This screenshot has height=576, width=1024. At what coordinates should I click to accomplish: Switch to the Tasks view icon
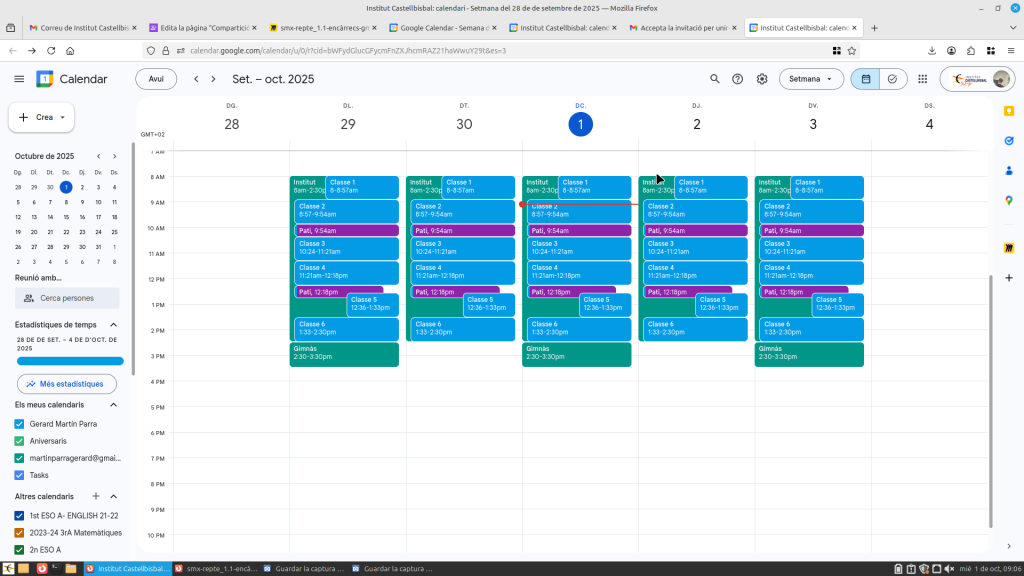click(892, 79)
